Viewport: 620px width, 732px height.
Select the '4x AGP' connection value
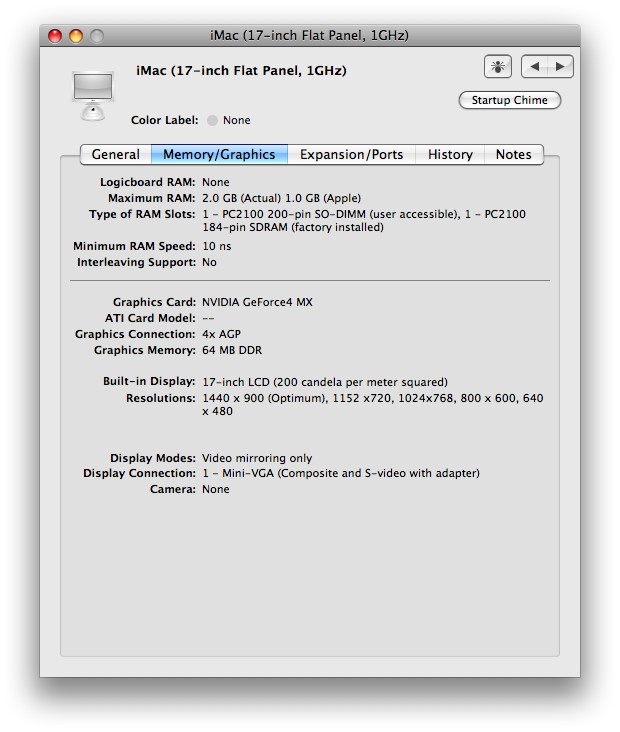(221, 334)
